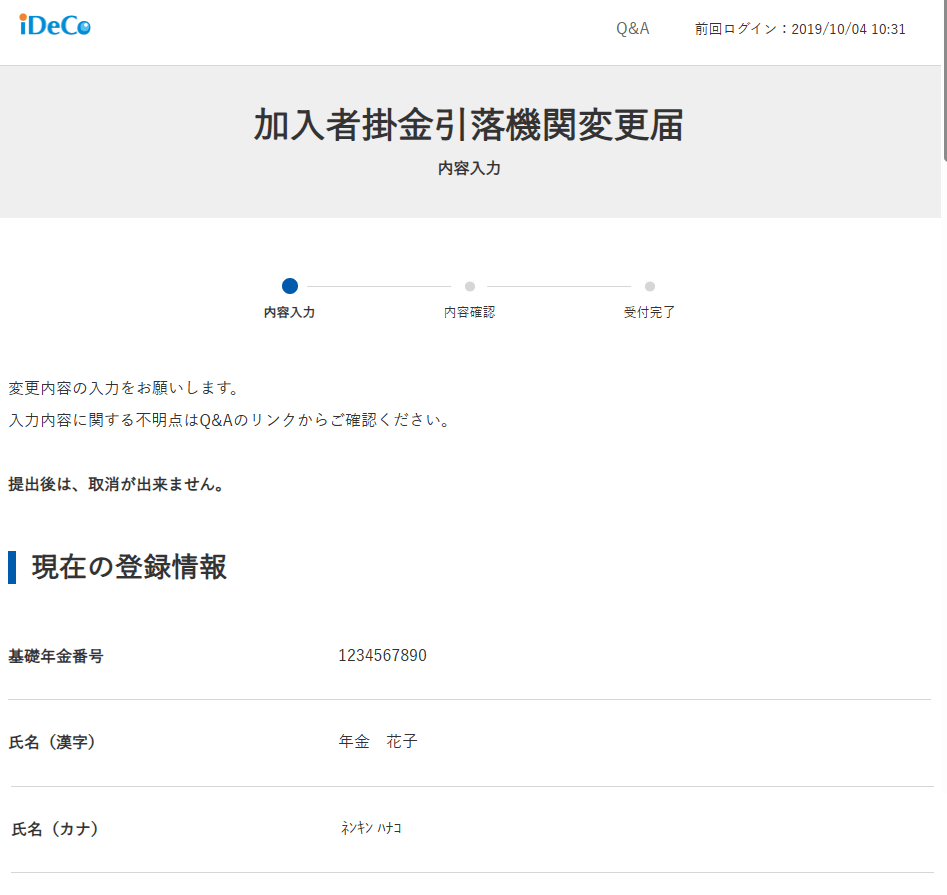Viewport: 947px width, 895px height.
Task: Click the blue bar beside 現在の登録情報
Action: coord(12,567)
